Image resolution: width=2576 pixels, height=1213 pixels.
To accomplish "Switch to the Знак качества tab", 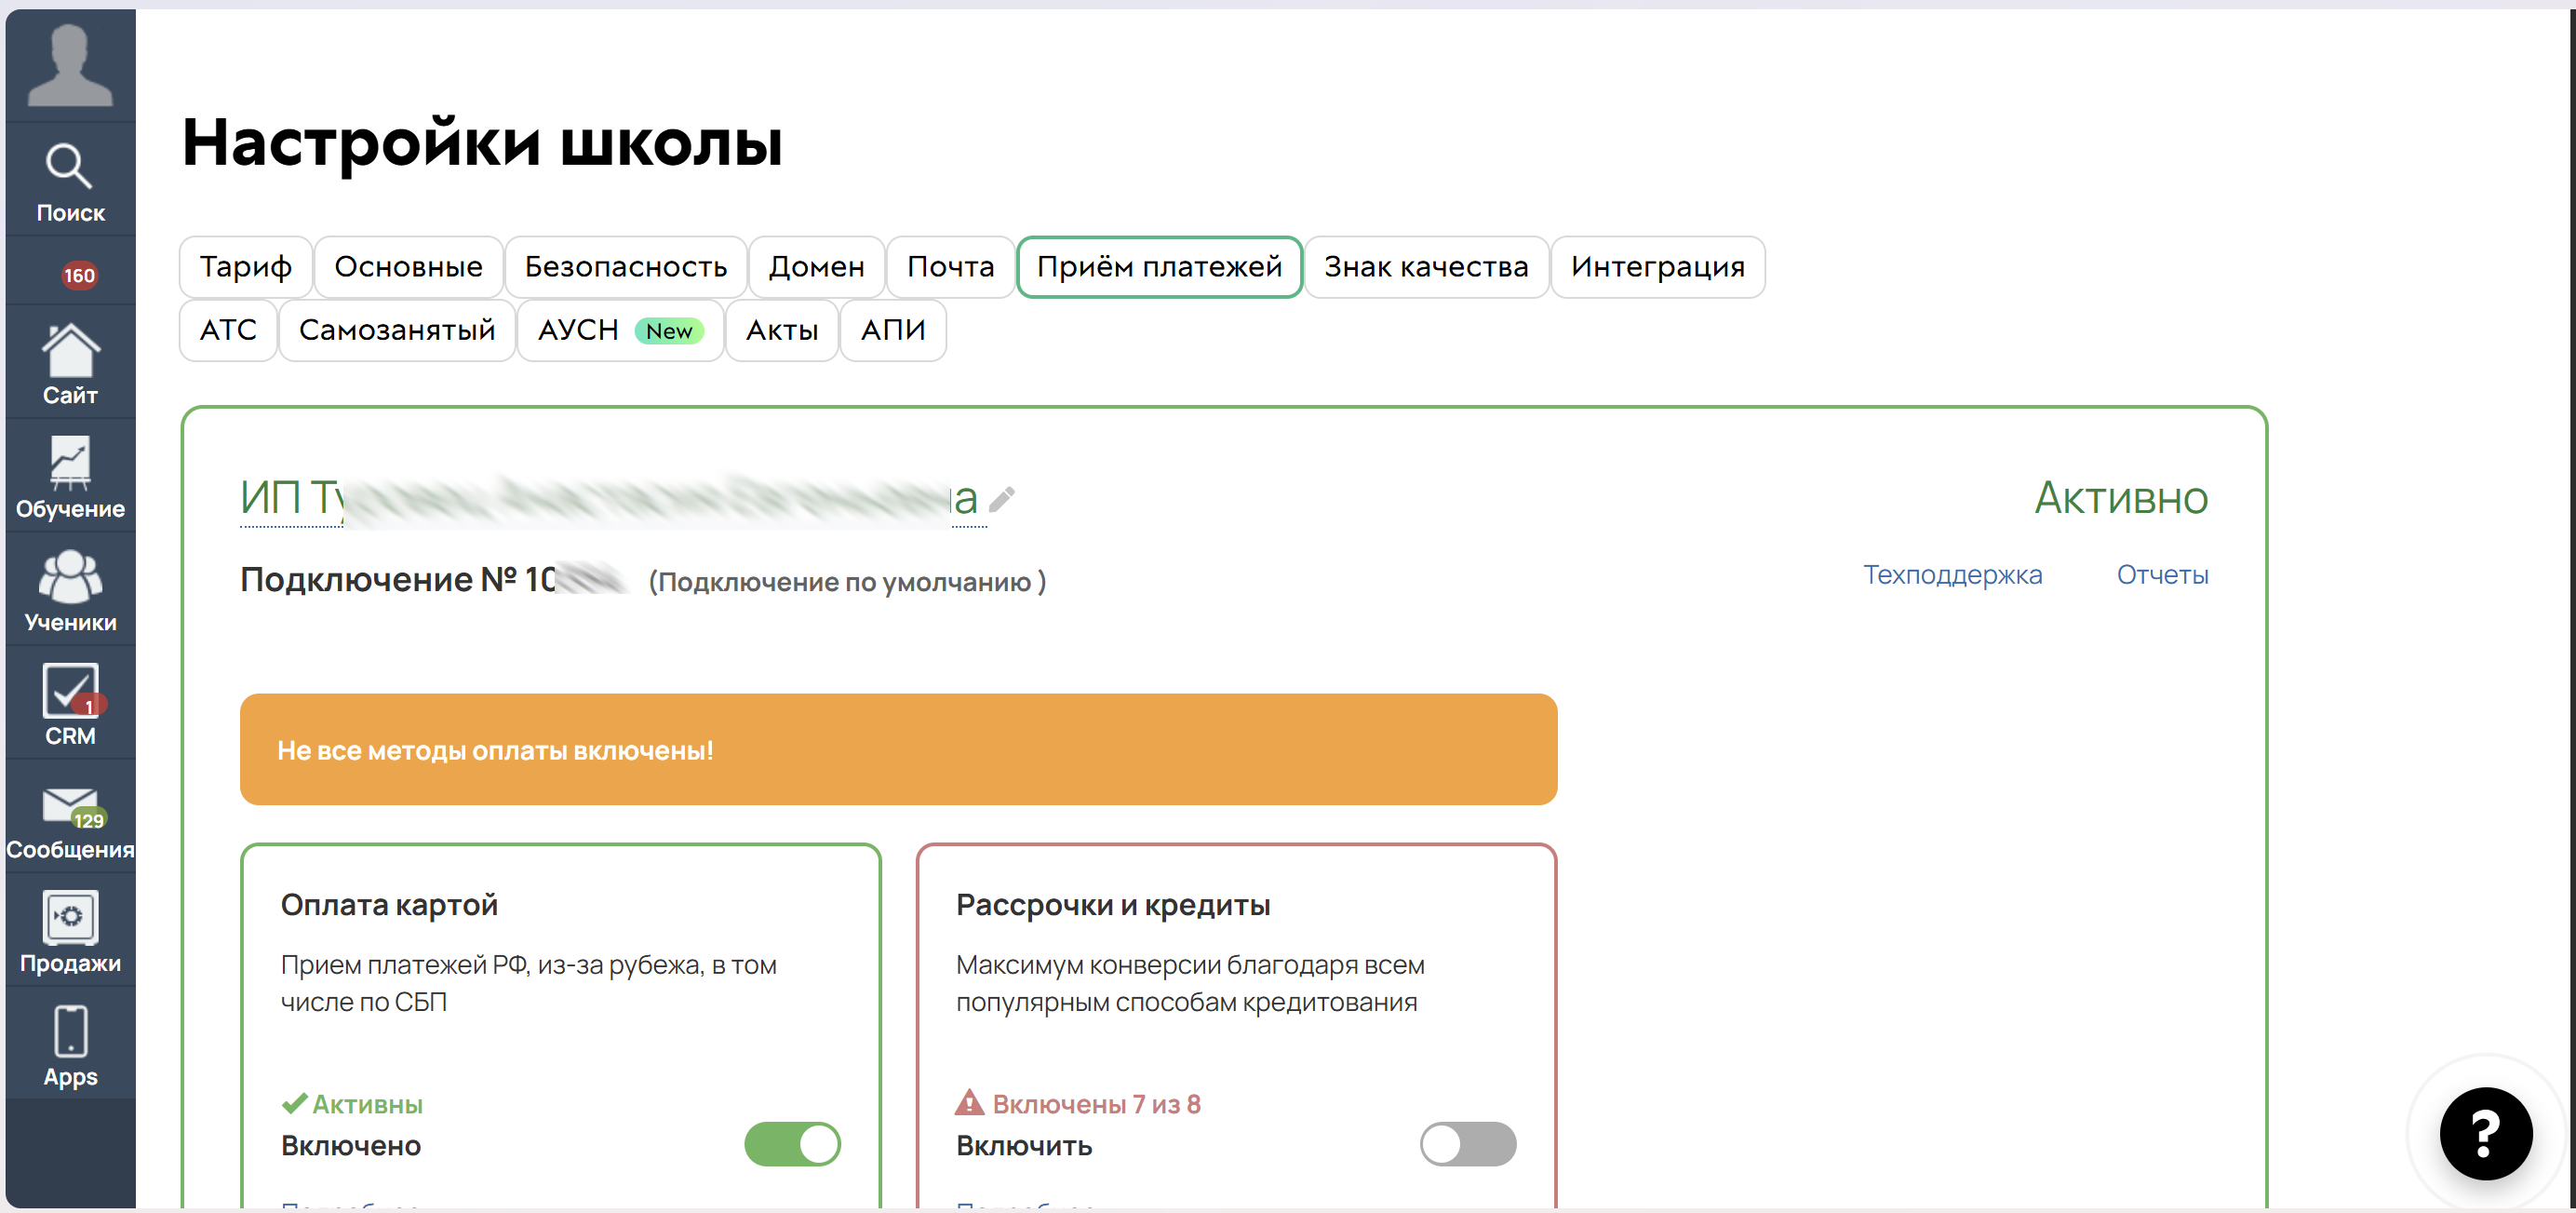I will click(1426, 267).
